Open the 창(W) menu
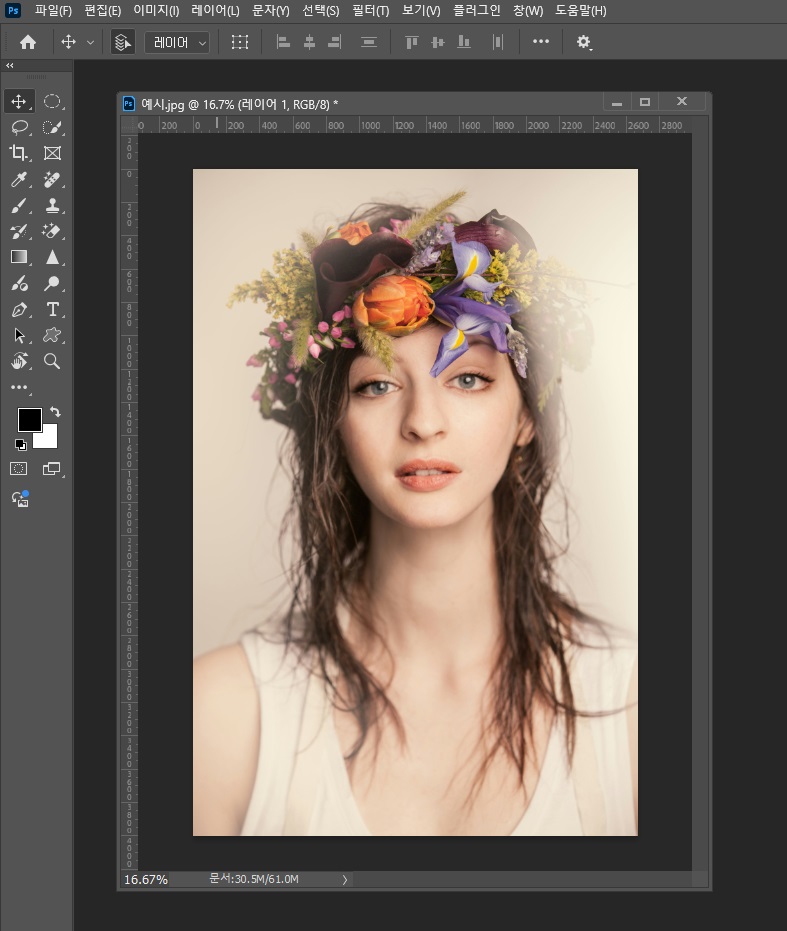 [x=528, y=11]
